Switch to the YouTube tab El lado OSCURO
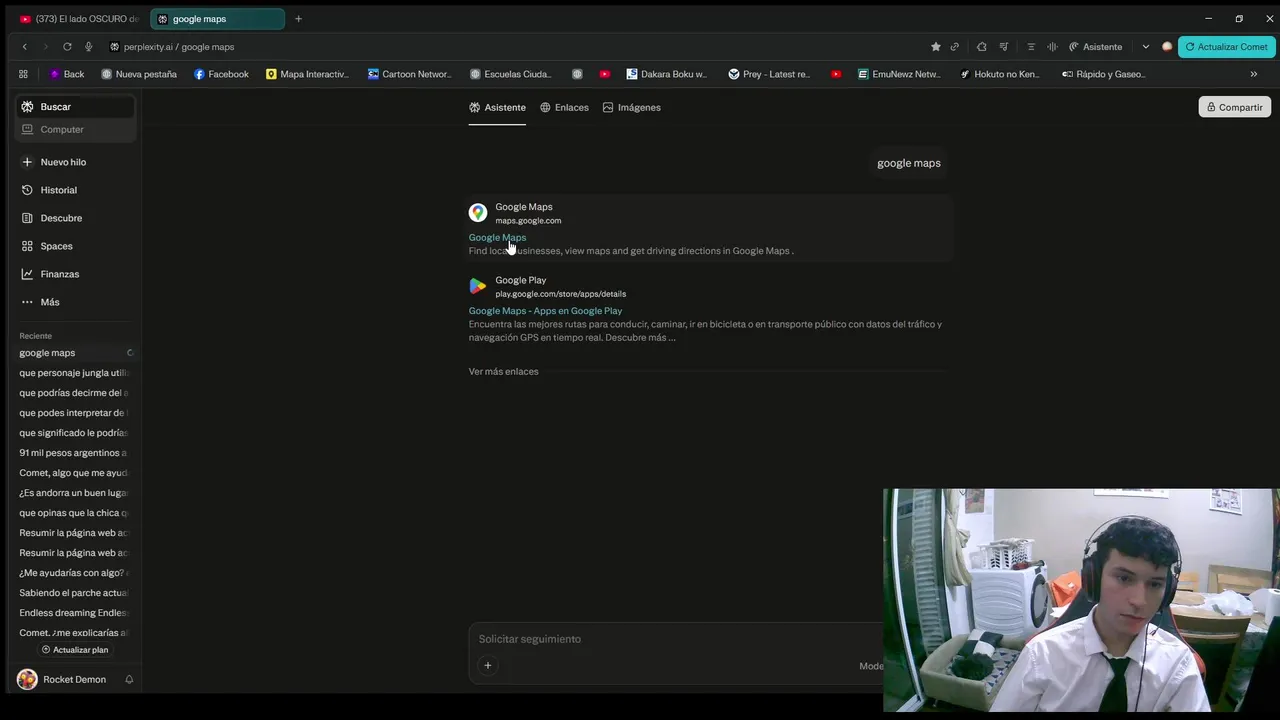The width and height of the screenshot is (1280, 720). (x=79, y=19)
